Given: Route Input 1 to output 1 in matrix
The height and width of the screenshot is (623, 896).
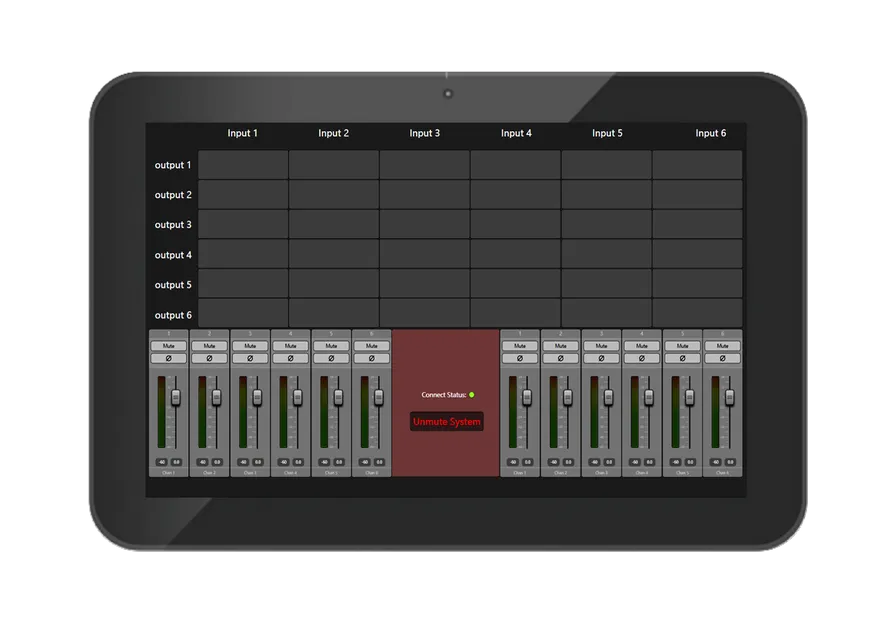Looking at the screenshot, I should [243, 165].
